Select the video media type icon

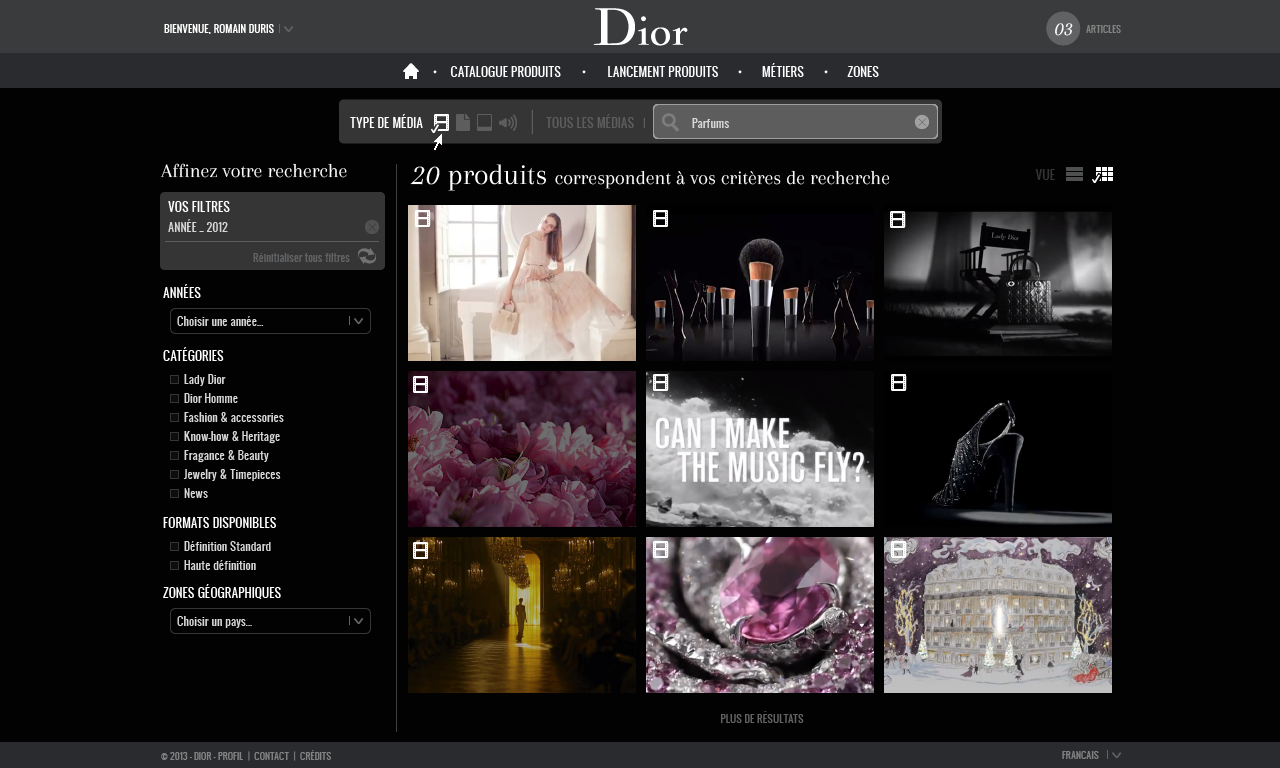click(x=441, y=122)
